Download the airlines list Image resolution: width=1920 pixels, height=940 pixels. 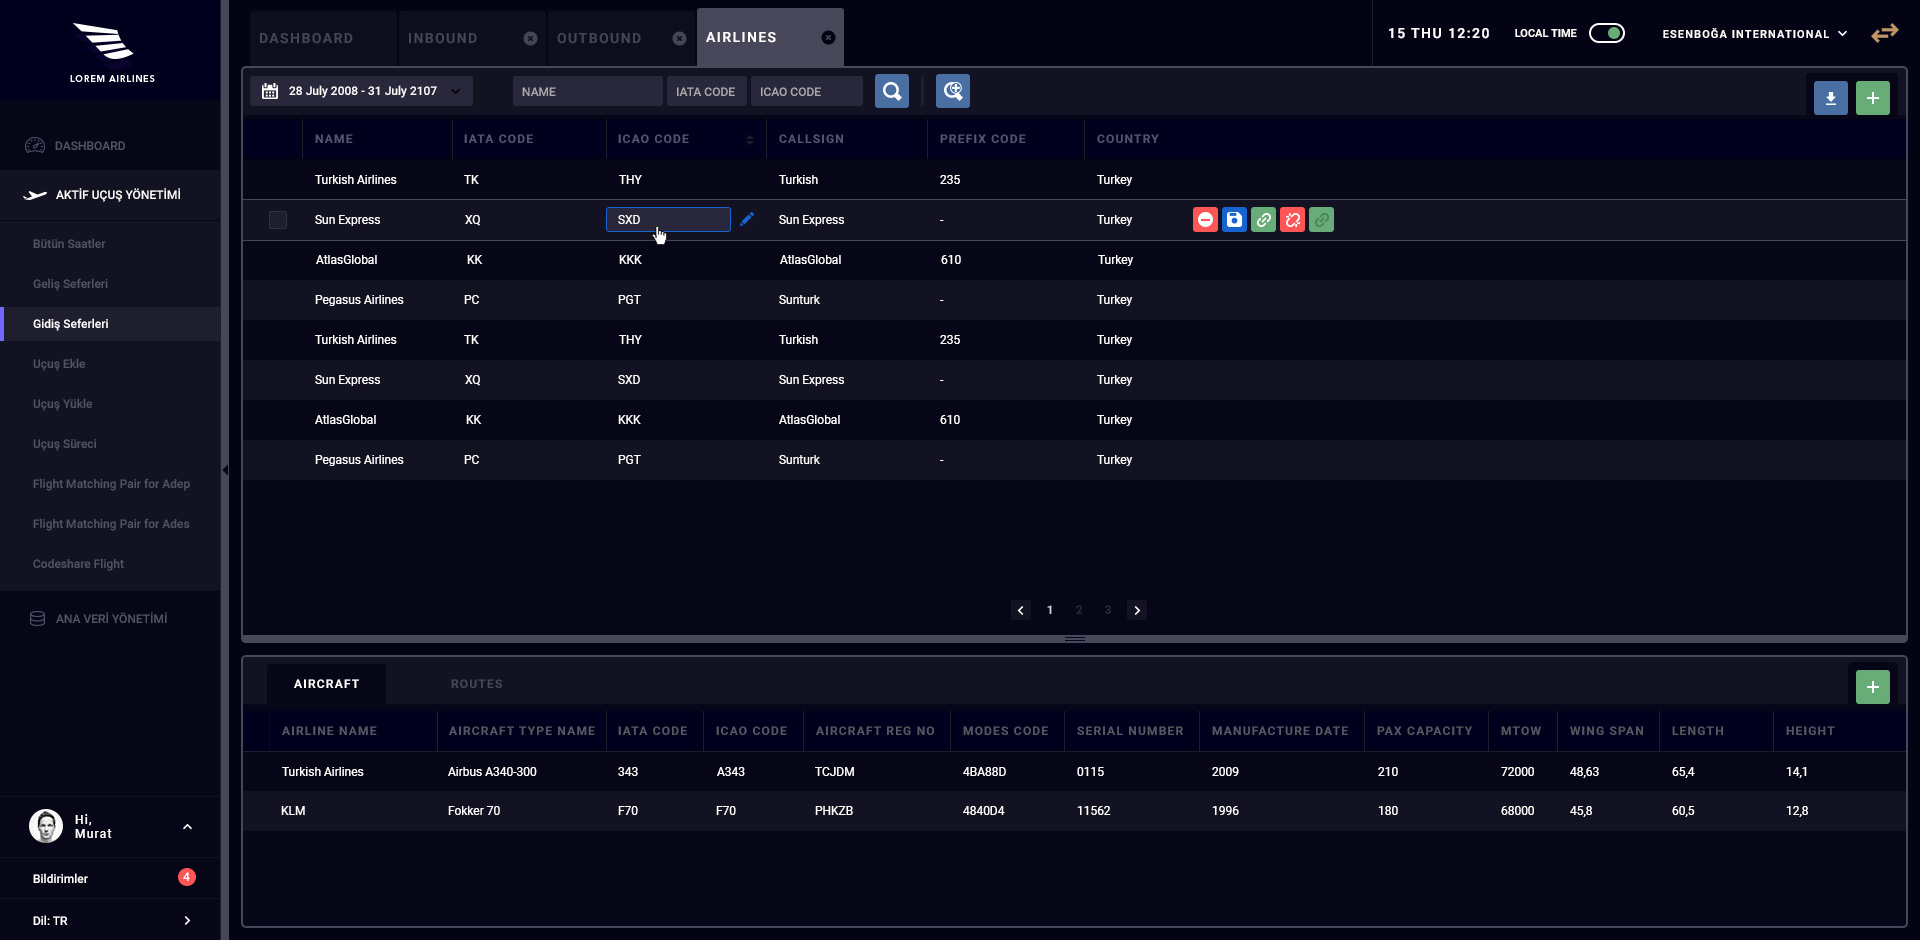(x=1831, y=98)
